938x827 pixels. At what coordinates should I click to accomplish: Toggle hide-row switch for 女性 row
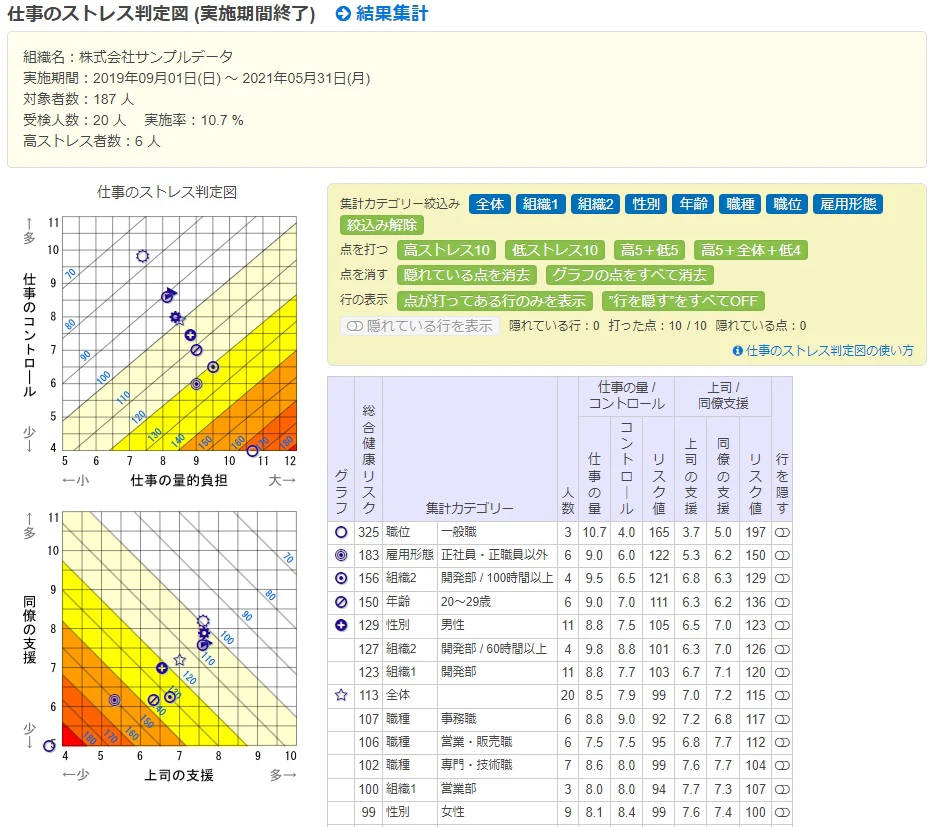point(782,812)
